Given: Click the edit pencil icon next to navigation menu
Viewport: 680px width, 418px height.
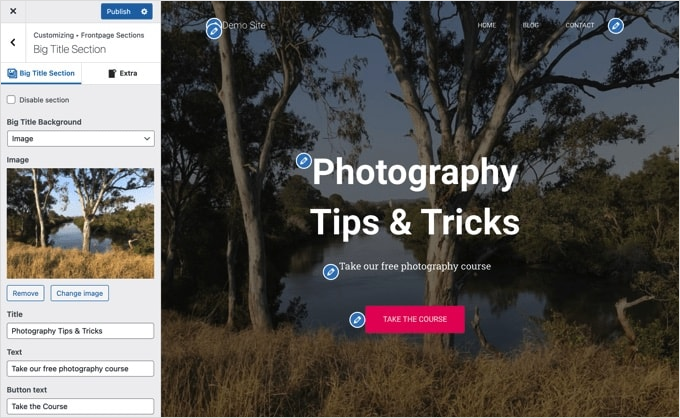Looking at the screenshot, I should 615,26.
